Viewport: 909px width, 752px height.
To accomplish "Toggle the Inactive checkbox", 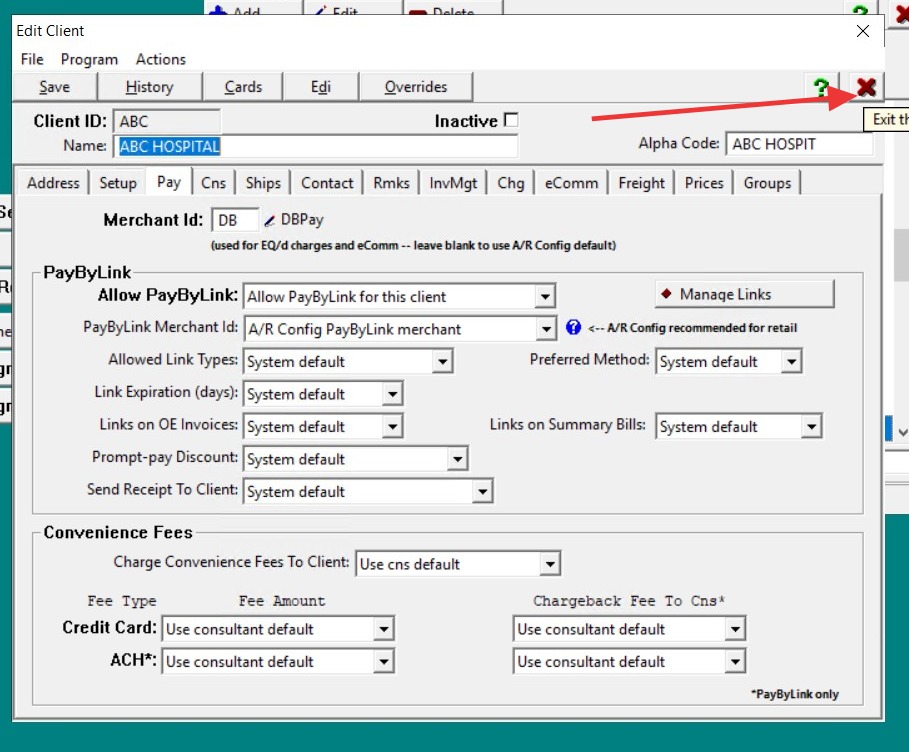I will point(511,120).
